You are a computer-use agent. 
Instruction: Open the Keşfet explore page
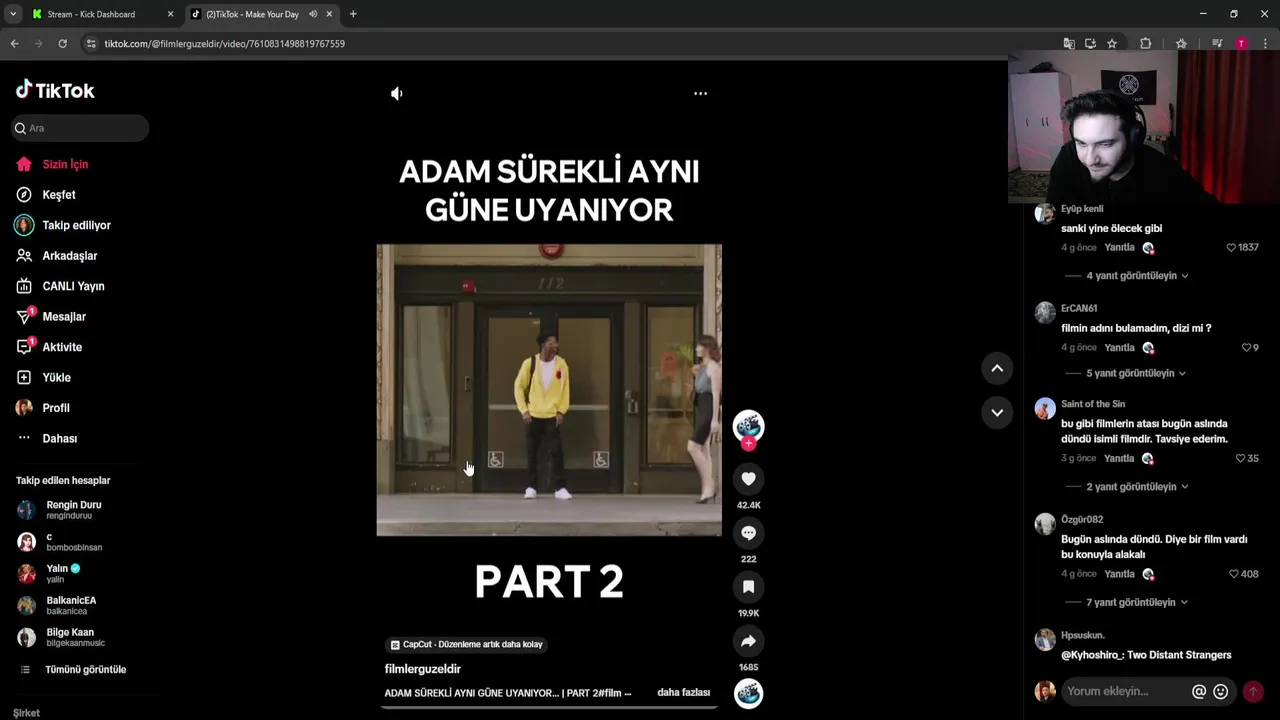[x=46, y=195]
